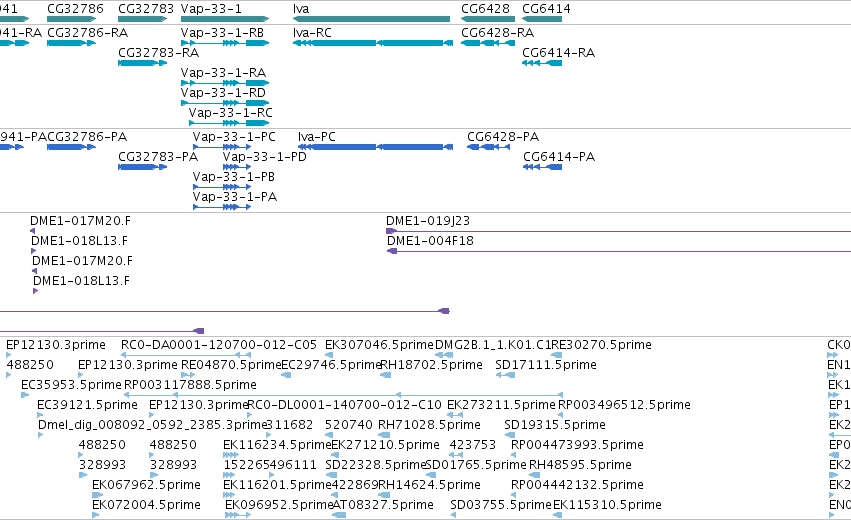Click the Vap-33-1-RB transcript label

click(222, 33)
